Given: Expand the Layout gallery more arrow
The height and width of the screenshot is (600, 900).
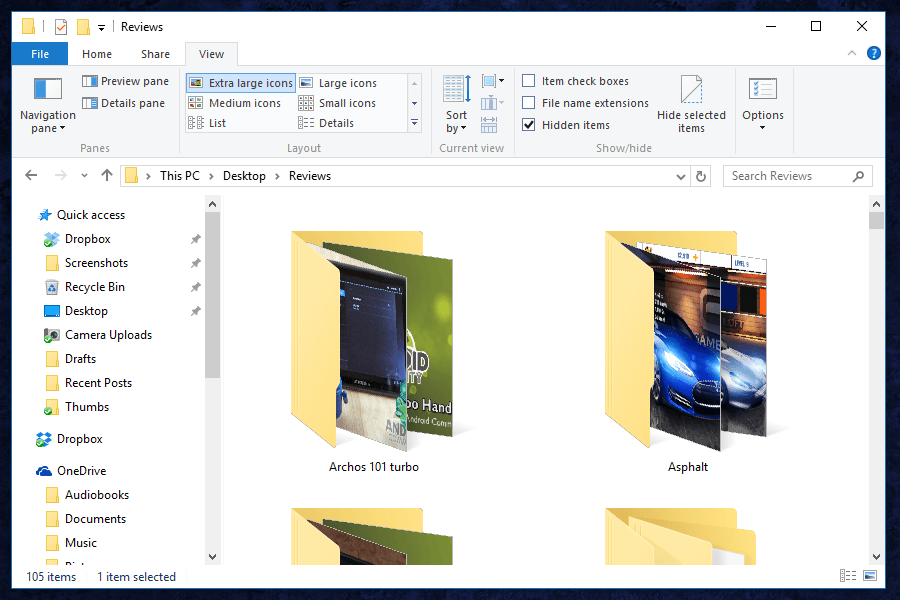Looking at the screenshot, I should click(414, 123).
